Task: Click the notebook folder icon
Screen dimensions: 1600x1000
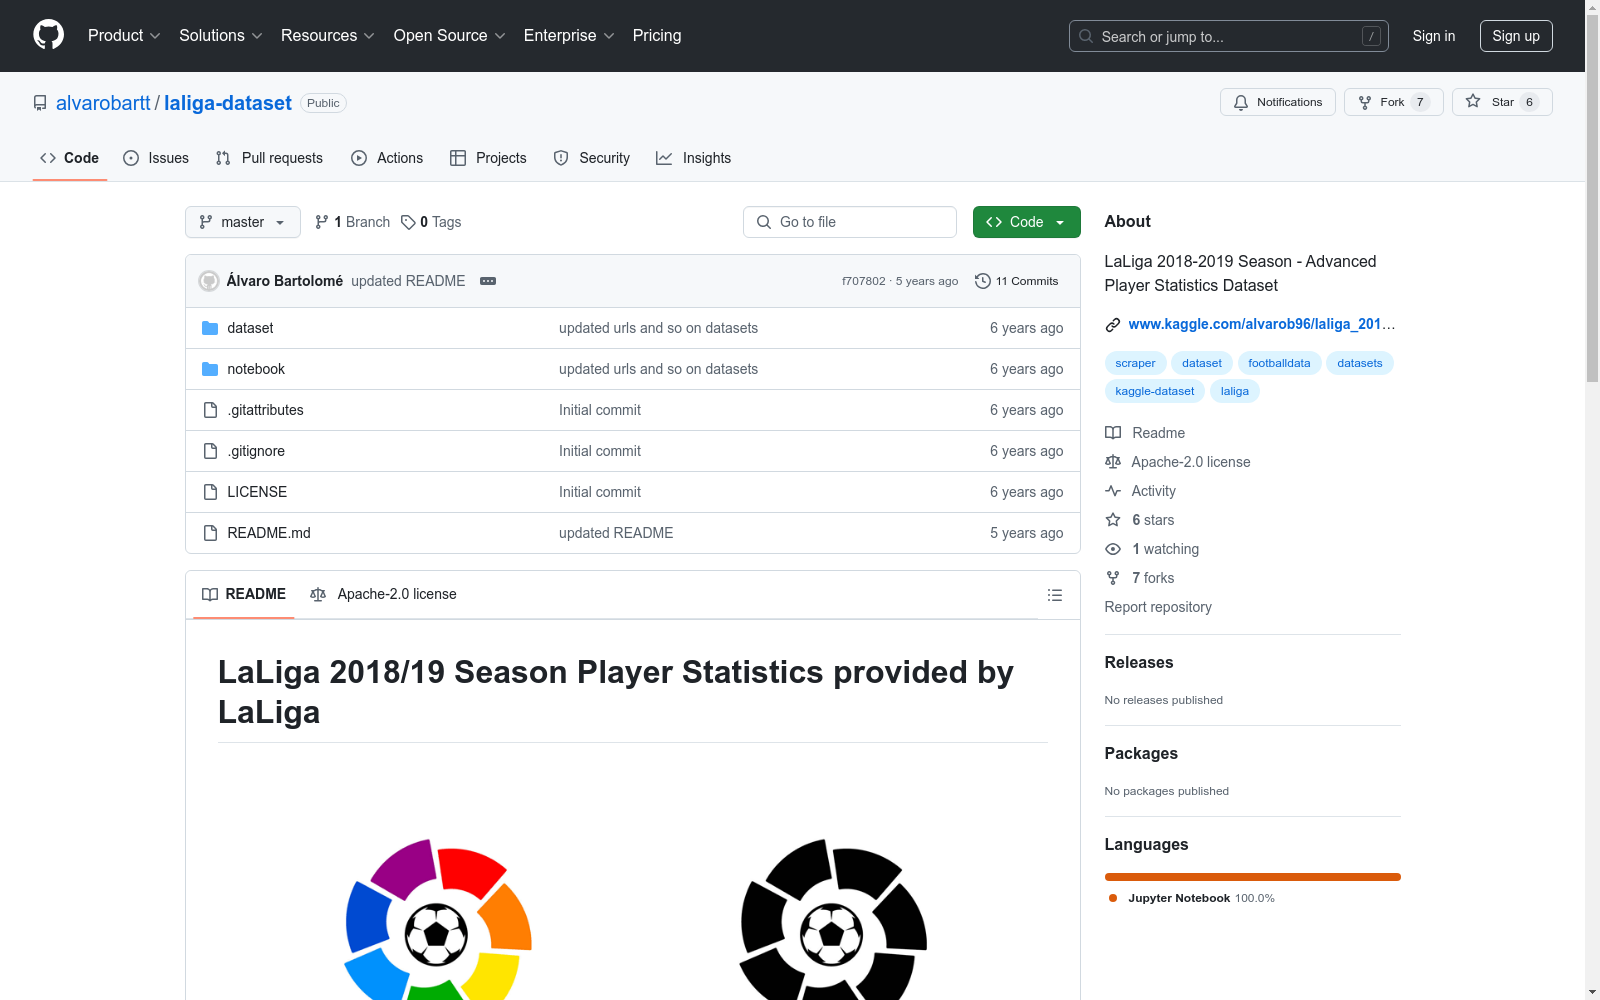Action: [210, 369]
